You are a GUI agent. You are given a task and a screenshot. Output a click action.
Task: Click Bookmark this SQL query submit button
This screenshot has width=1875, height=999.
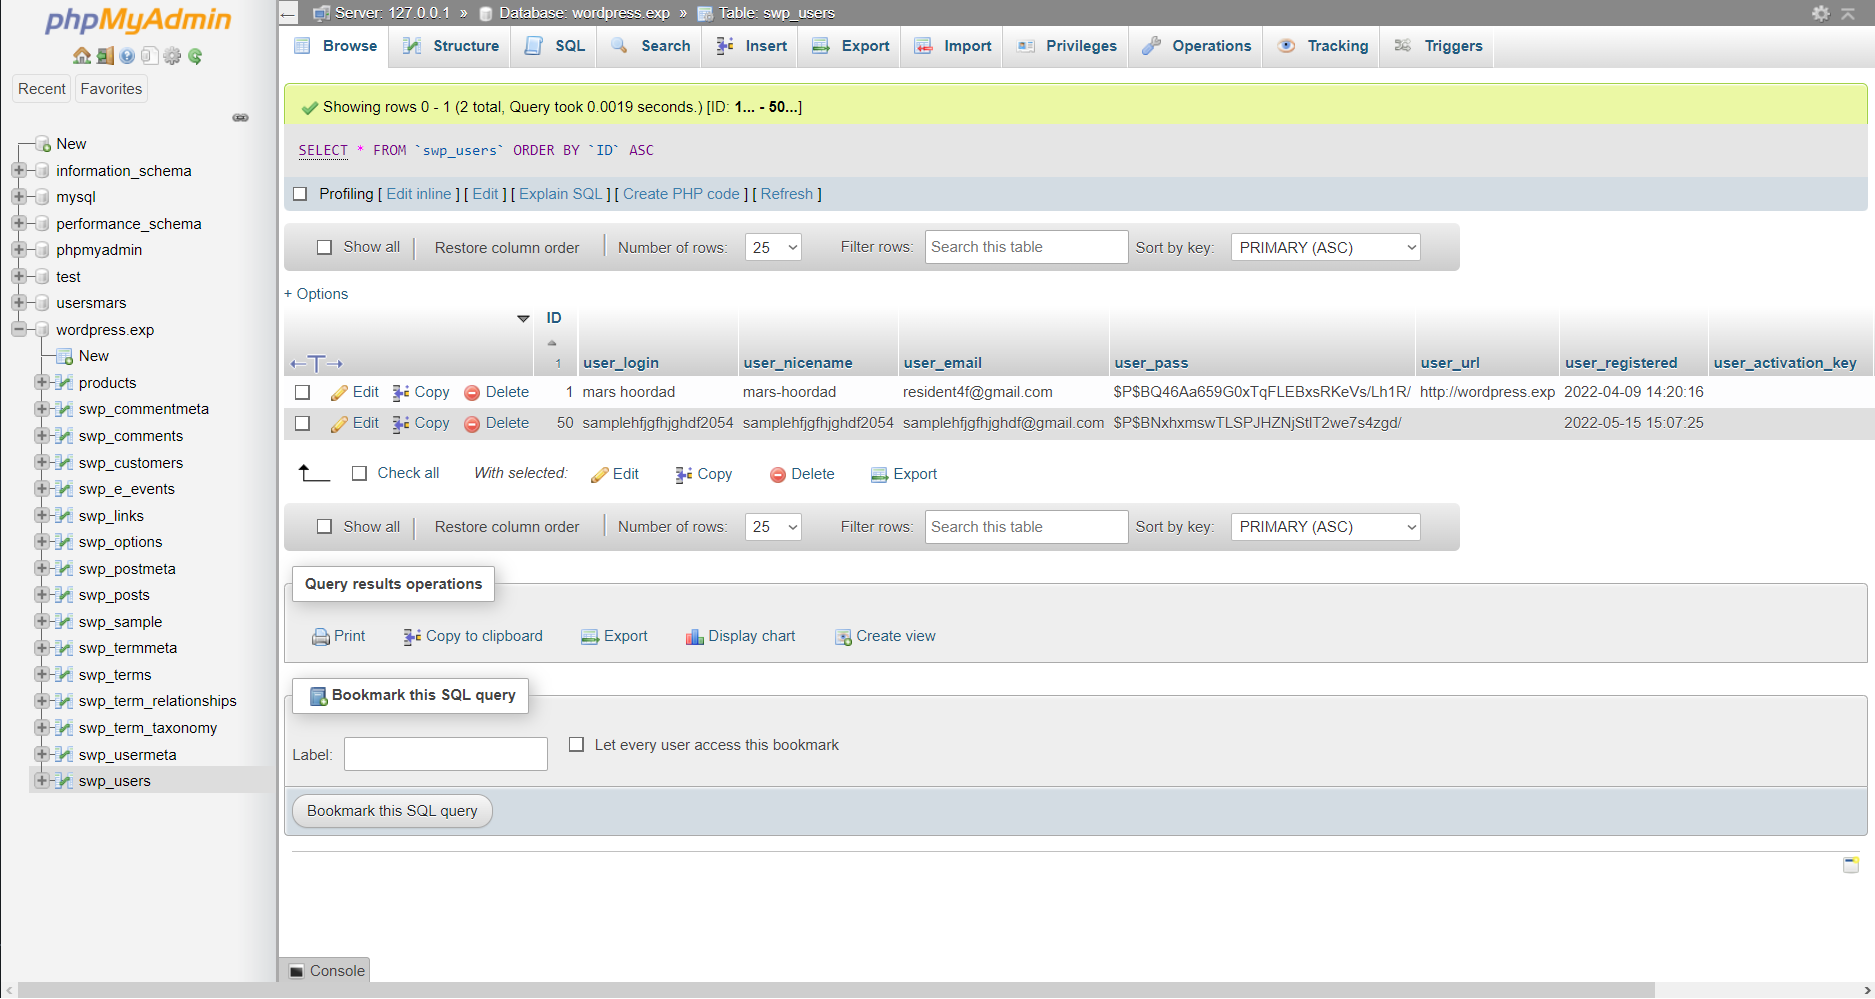tap(392, 811)
